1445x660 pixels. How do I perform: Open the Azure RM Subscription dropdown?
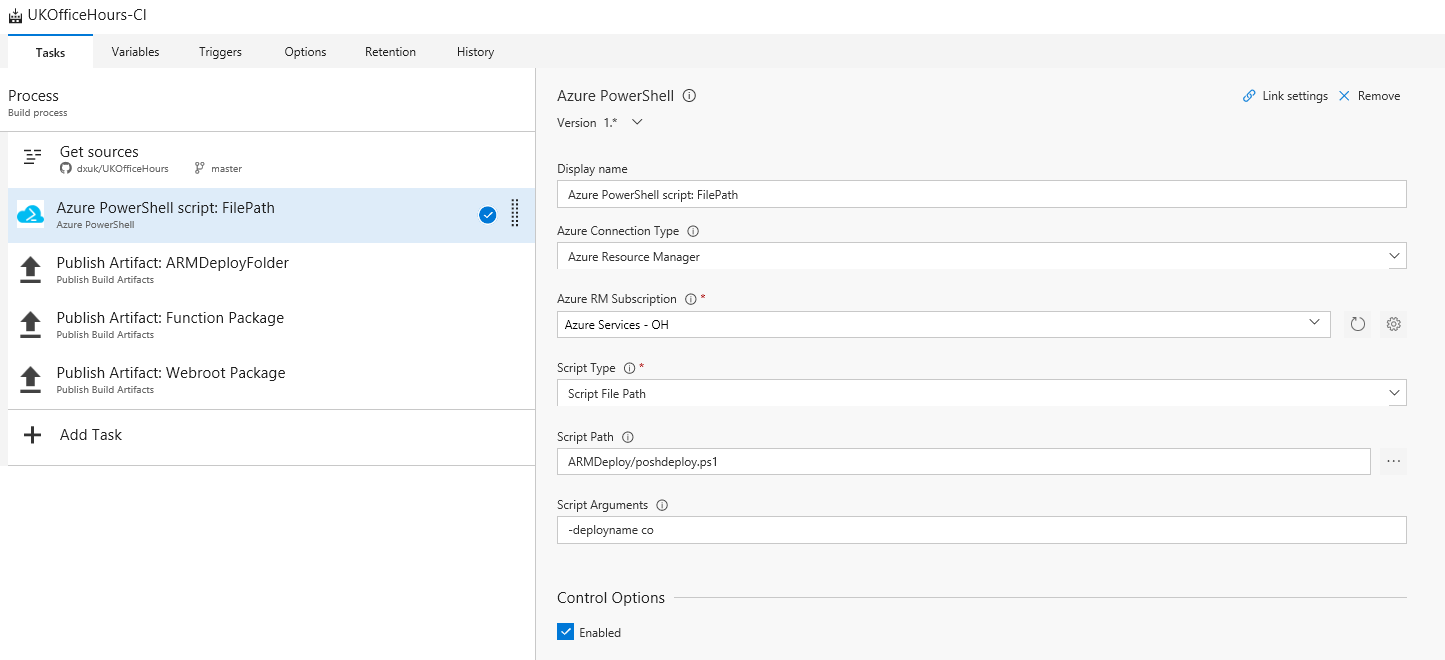944,324
